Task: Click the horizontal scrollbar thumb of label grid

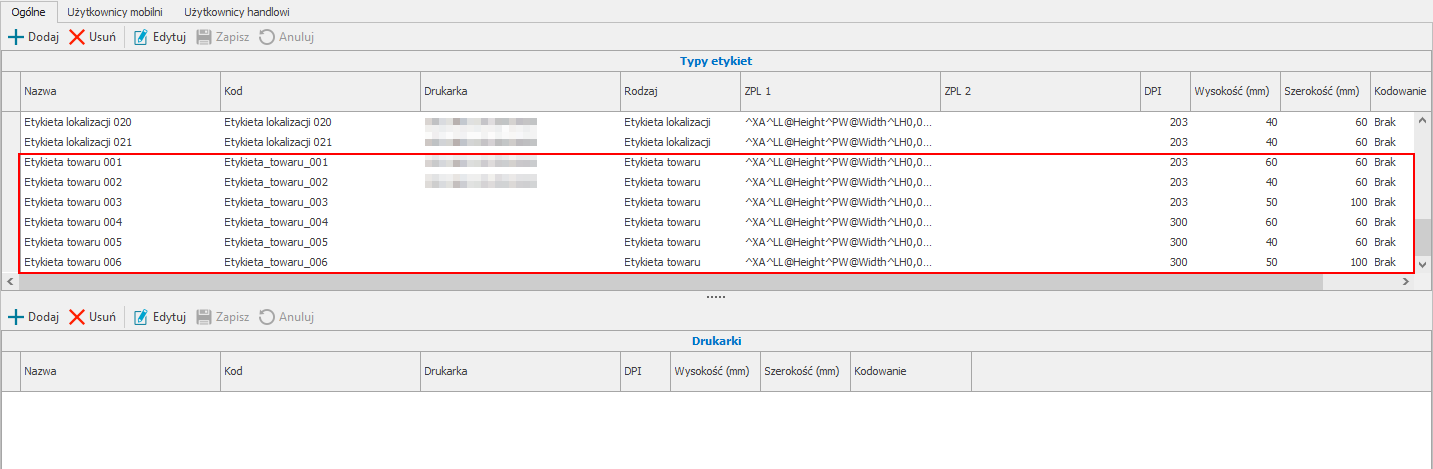Action: (670, 283)
